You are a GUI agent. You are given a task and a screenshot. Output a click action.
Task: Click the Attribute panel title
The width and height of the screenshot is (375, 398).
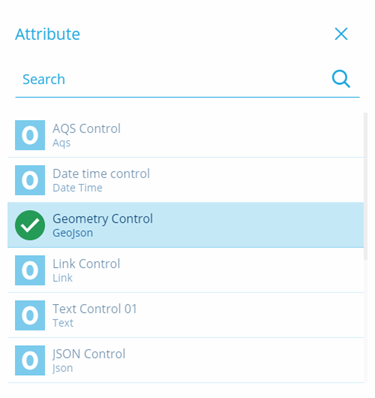pyautogui.click(x=48, y=34)
